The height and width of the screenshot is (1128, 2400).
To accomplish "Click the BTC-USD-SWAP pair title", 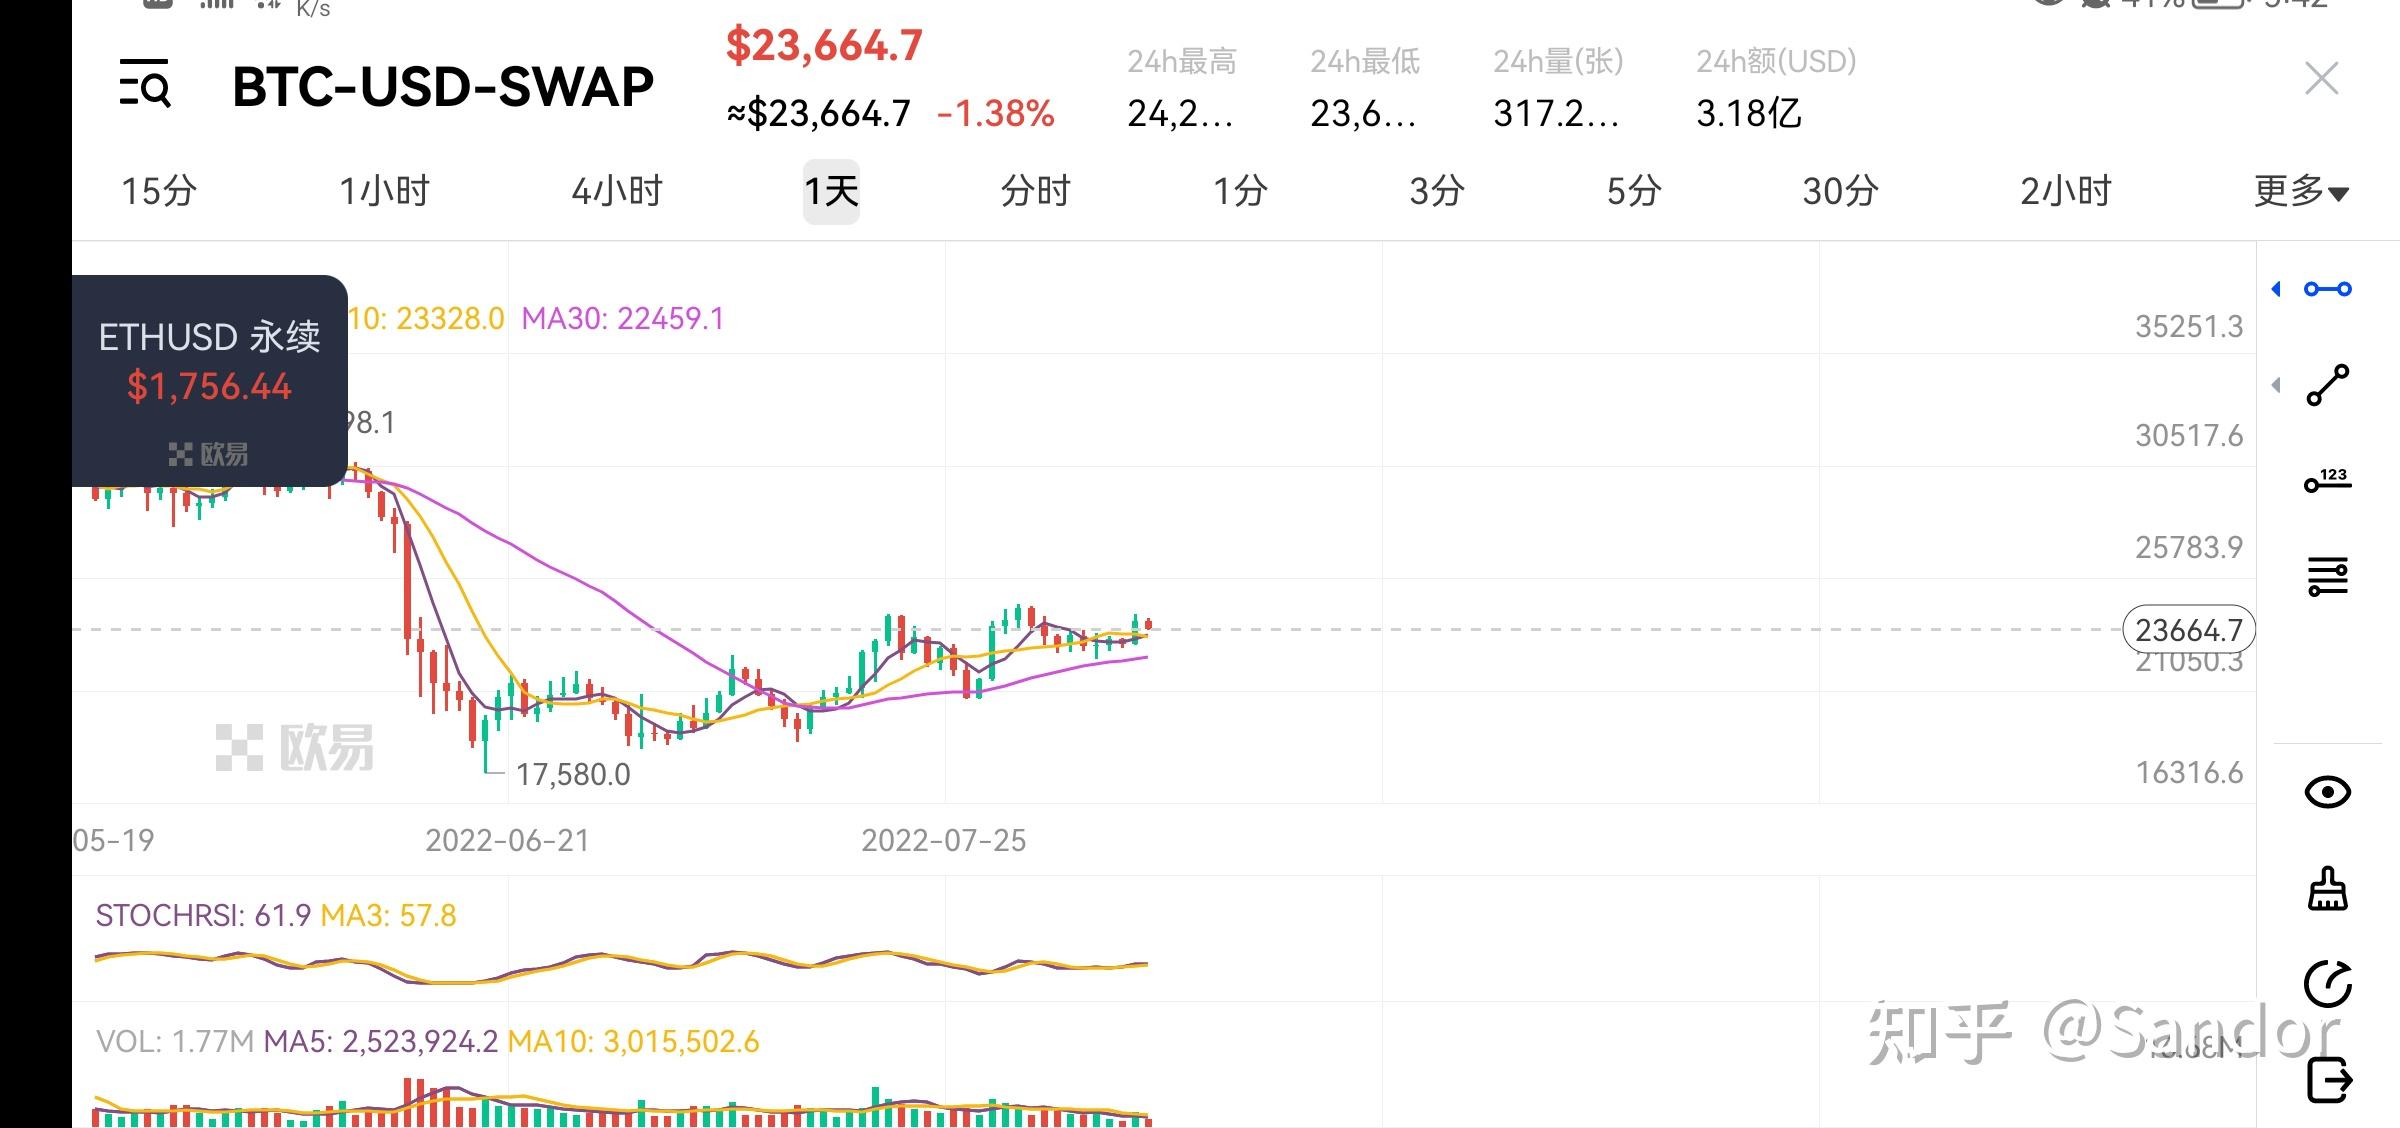I will (x=442, y=87).
